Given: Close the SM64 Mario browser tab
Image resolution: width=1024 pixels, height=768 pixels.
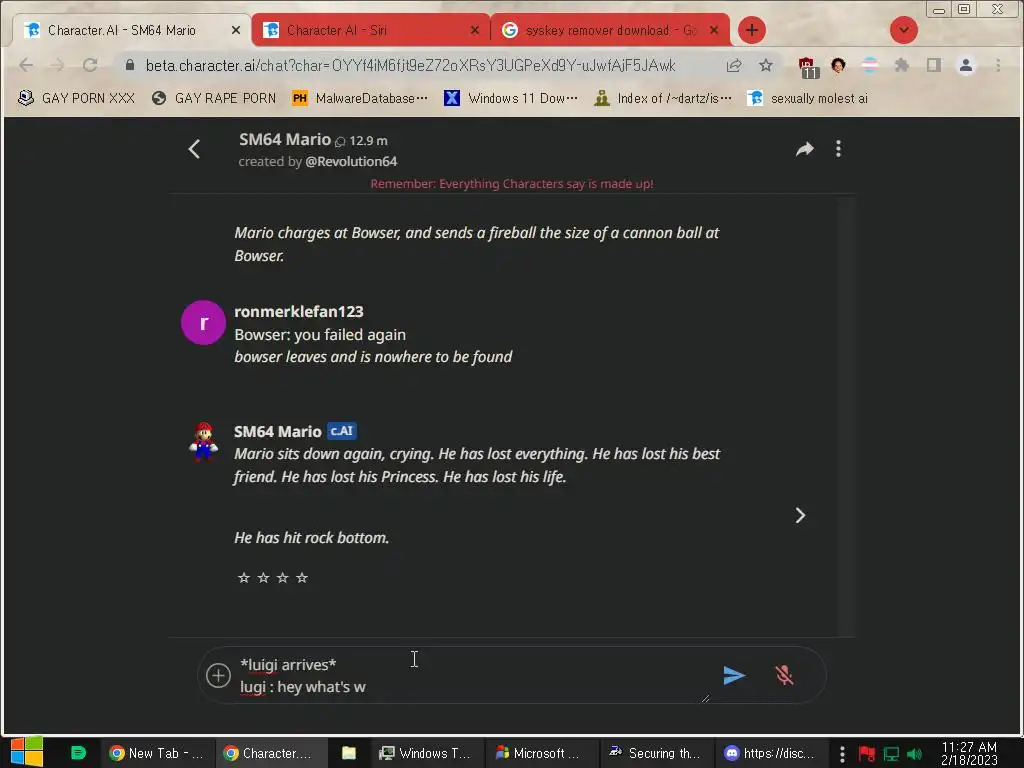Looking at the screenshot, I should tap(236, 30).
